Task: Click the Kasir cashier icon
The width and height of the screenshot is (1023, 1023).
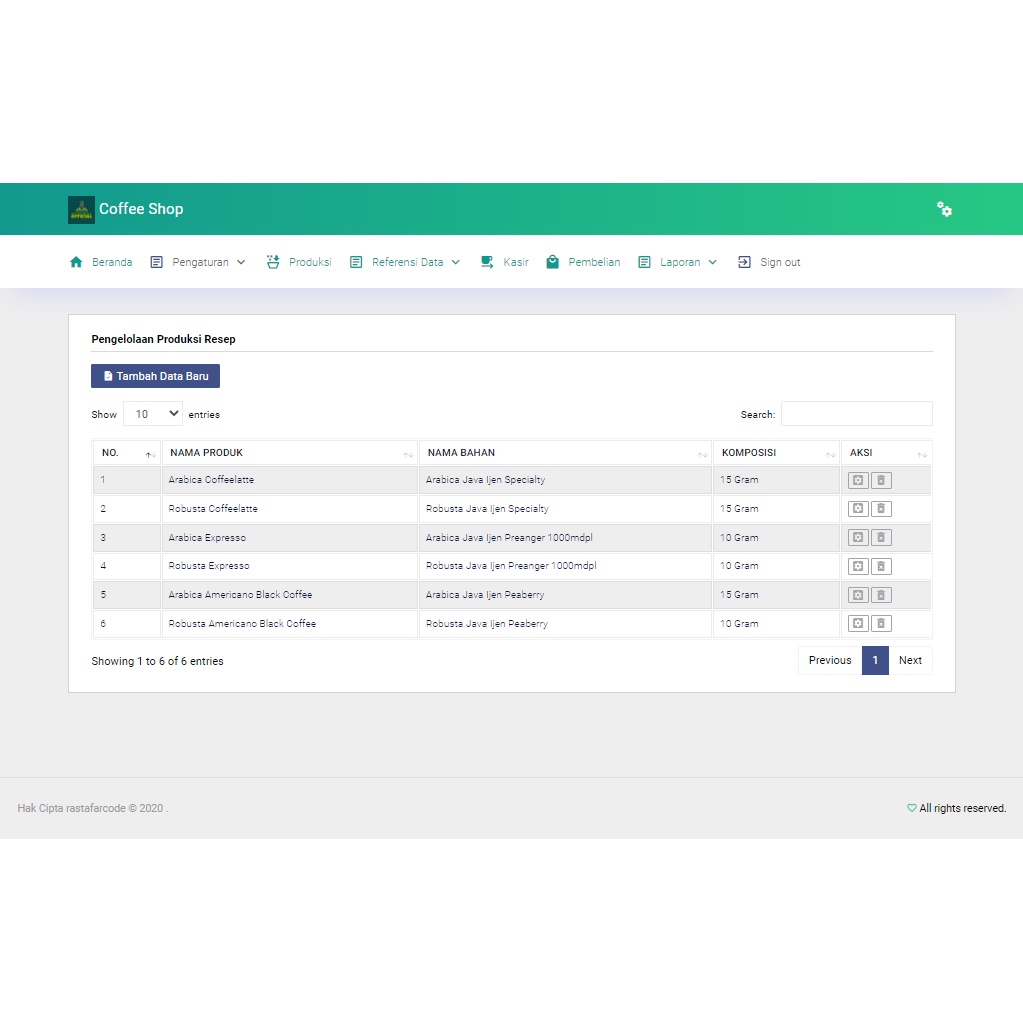Action: (487, 262)
